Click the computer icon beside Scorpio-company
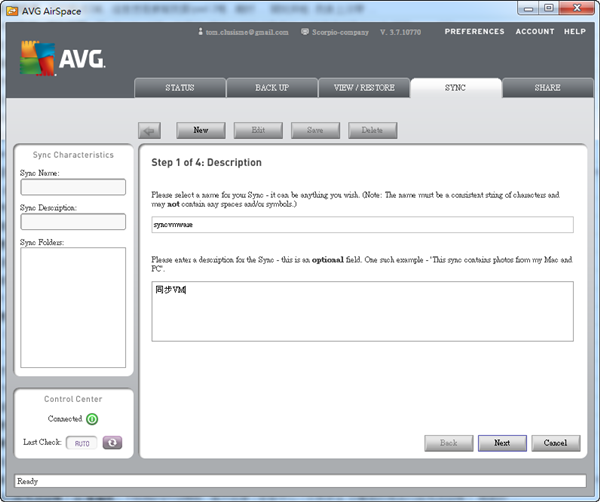Image resolution: width=600 pixels, height=502 pixels. point(305,31)
